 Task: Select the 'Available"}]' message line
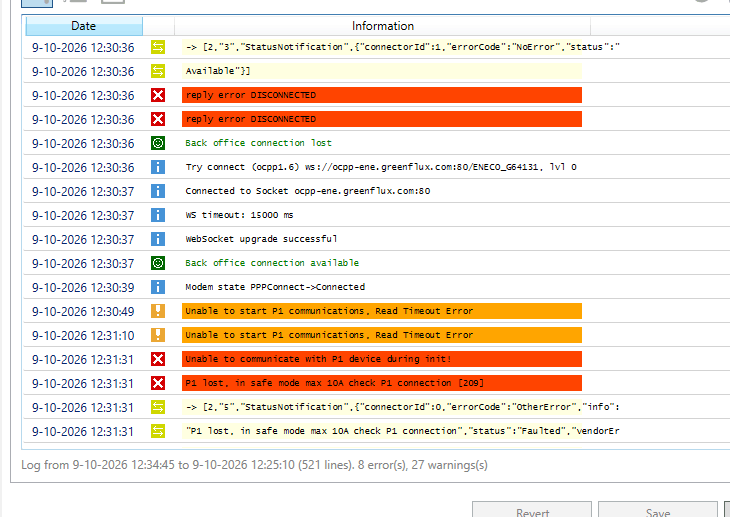[382, 71]
